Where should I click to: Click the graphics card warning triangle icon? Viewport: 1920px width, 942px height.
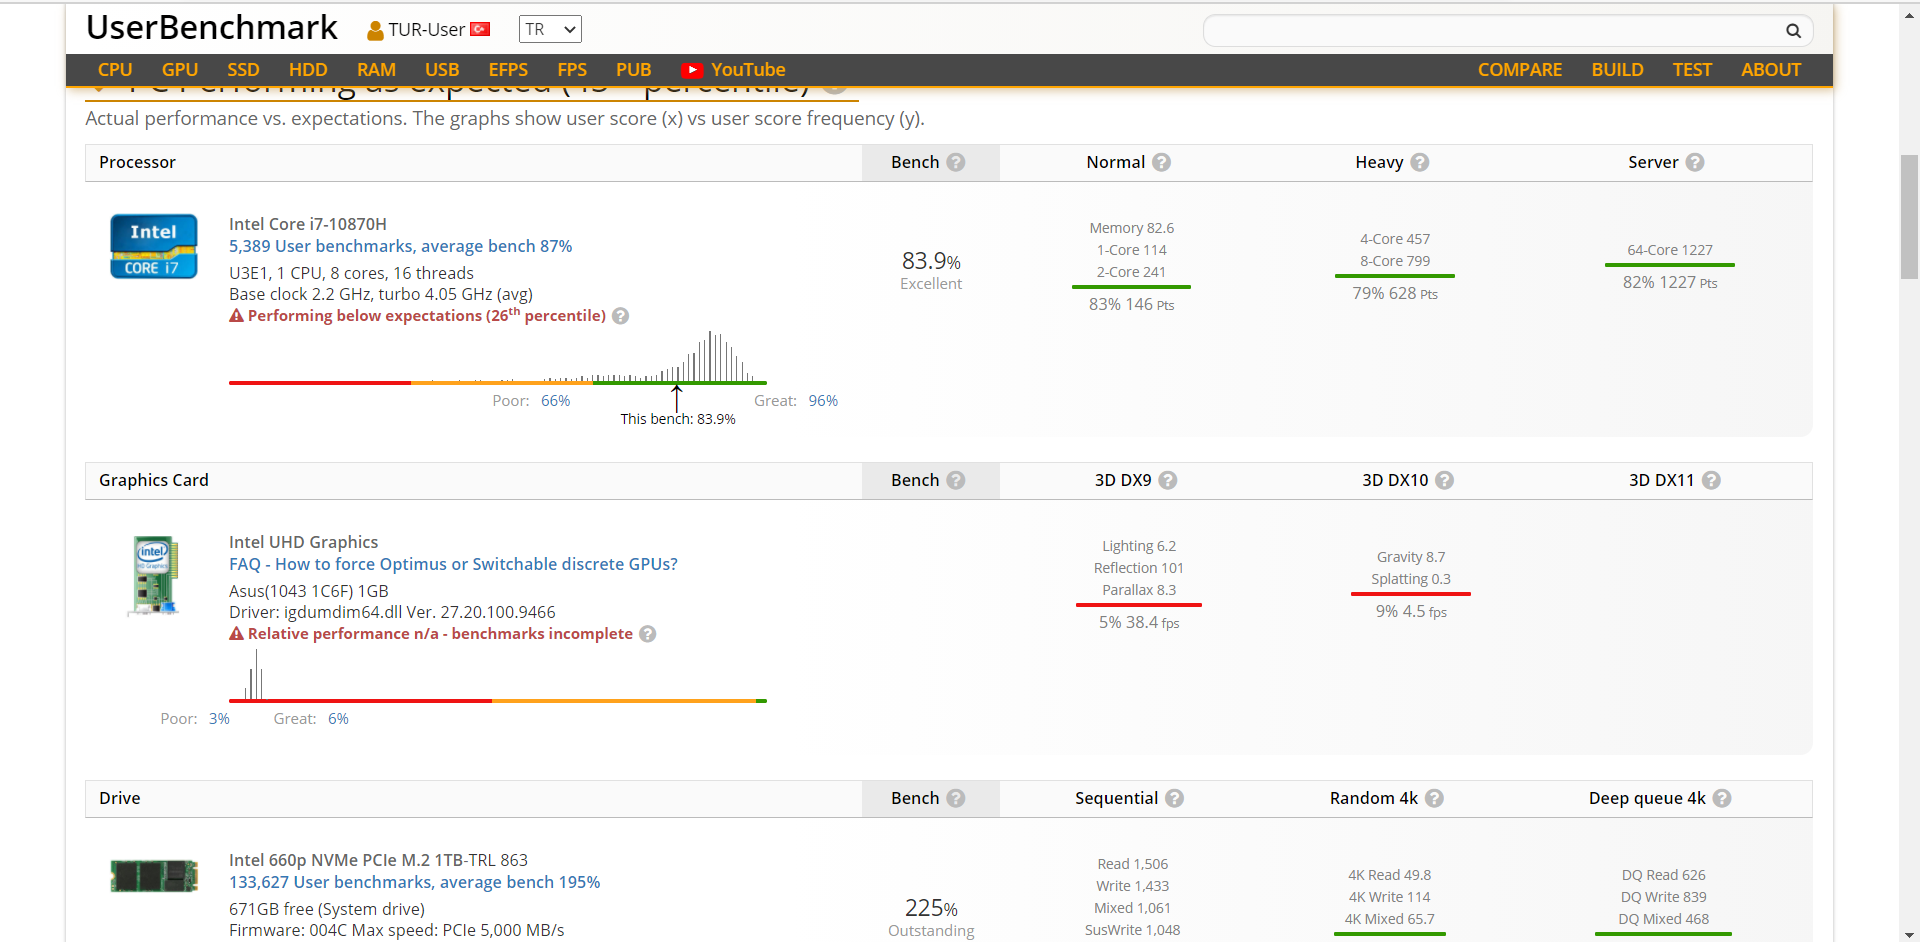tap(237, 634)
